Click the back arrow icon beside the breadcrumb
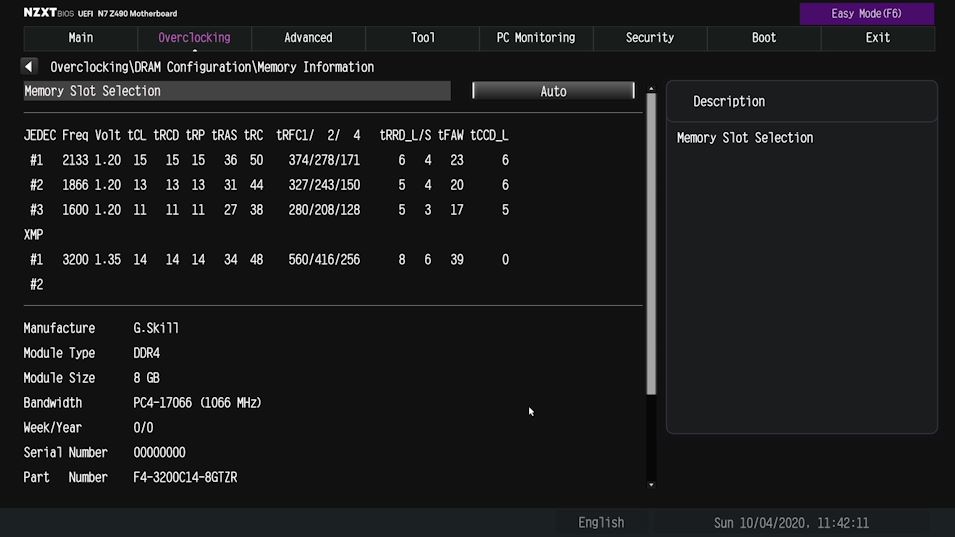955x537 pixels. [x=29, y=66]
